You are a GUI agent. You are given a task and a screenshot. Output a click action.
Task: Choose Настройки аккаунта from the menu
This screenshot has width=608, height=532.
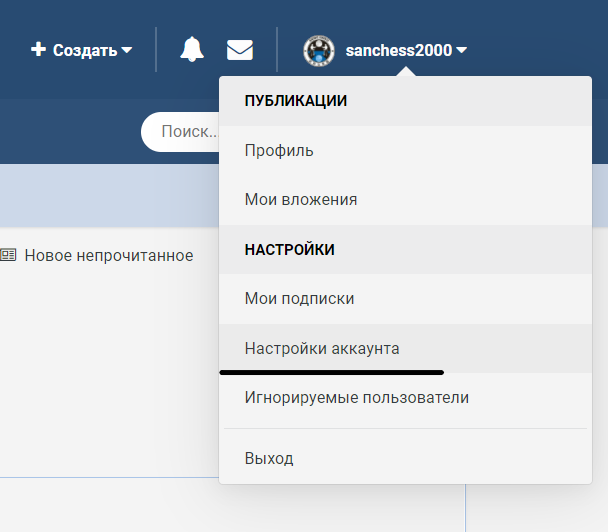point(322,348)
